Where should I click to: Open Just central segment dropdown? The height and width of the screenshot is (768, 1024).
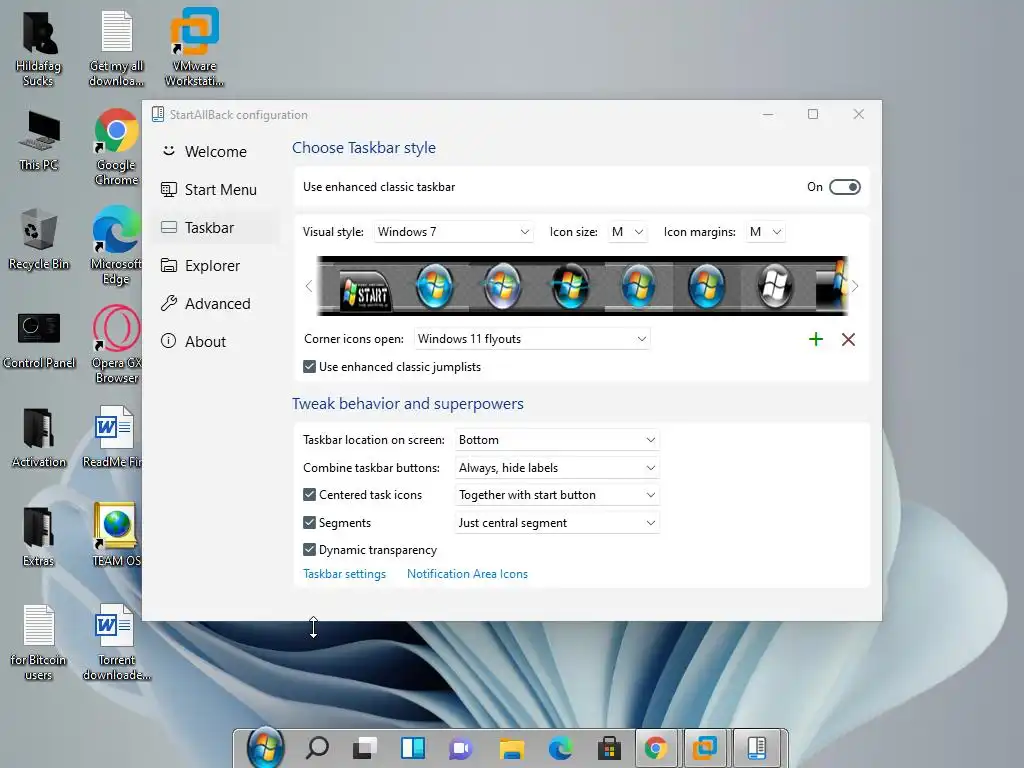pyautogui.click(x=557, y=522)
